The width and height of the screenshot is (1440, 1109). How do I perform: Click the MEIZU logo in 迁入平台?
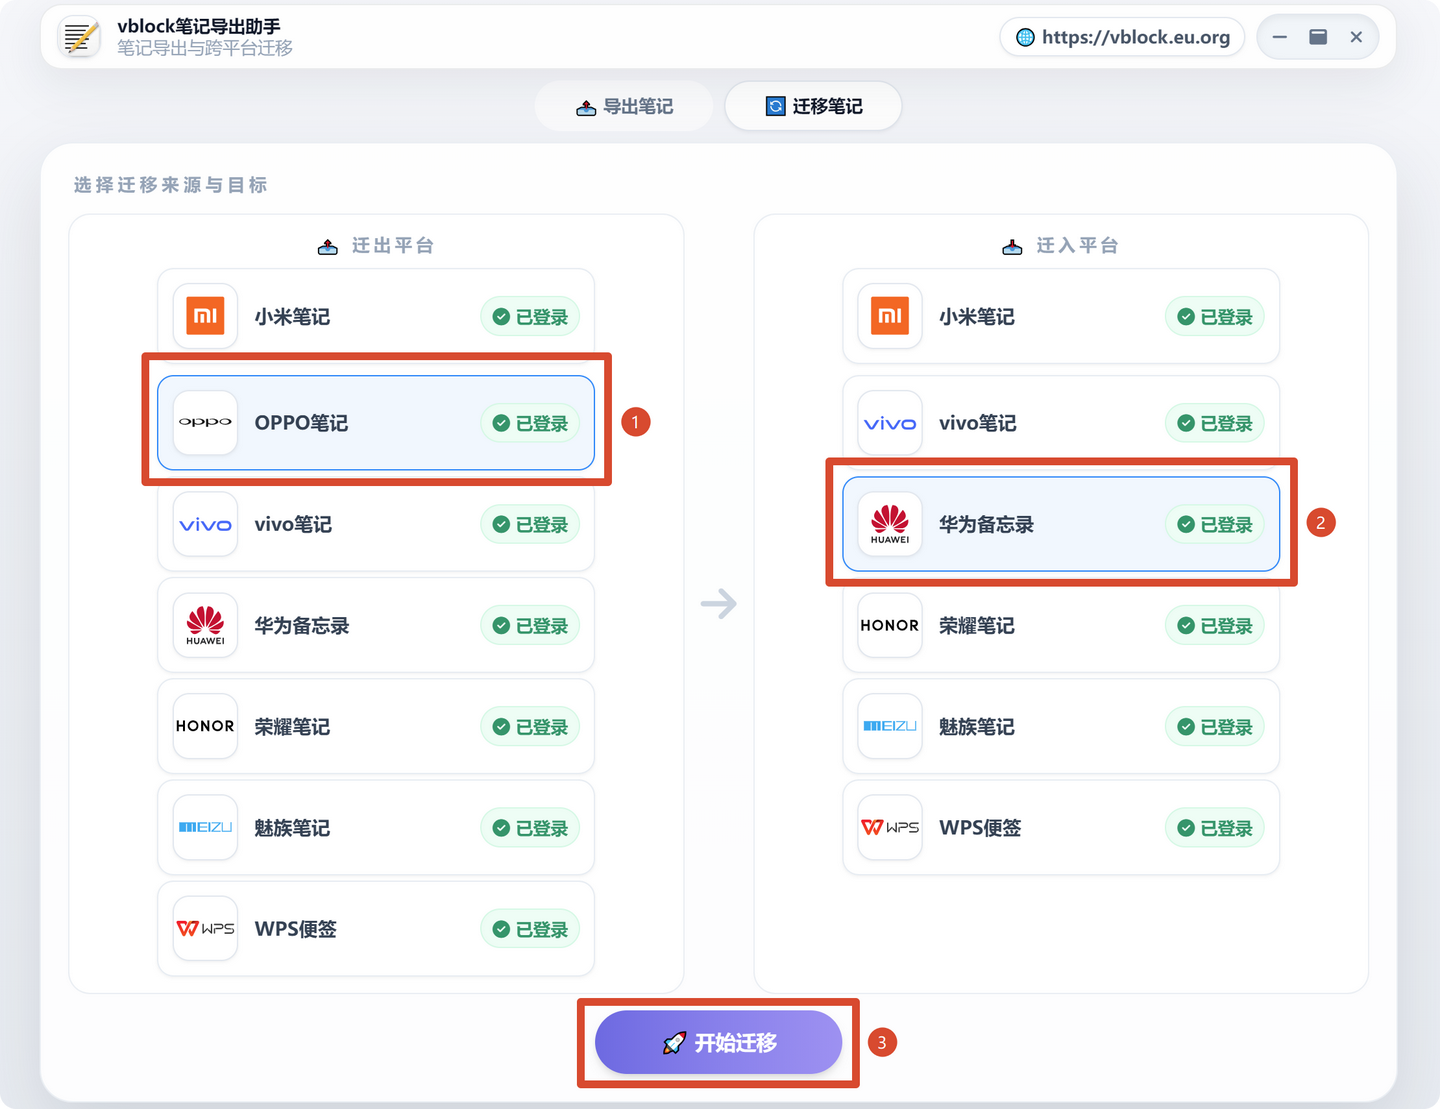click(890, 726)
